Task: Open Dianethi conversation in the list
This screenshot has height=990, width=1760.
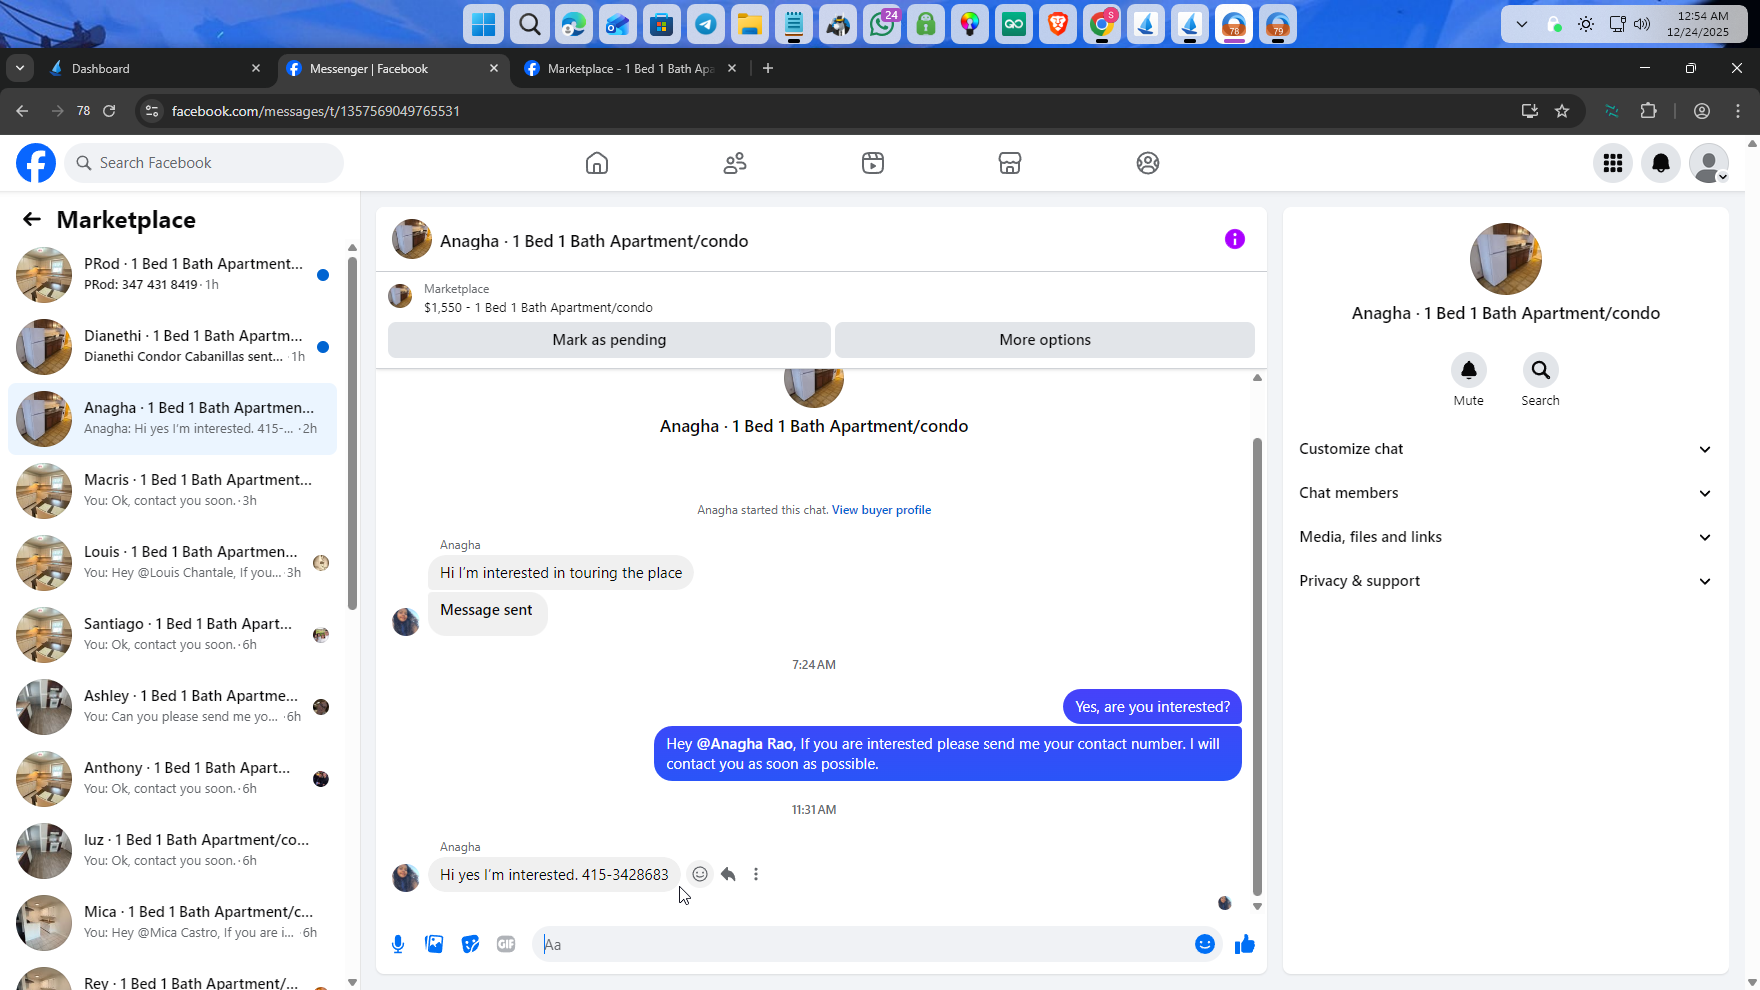Action: click(x=172, y=347)
